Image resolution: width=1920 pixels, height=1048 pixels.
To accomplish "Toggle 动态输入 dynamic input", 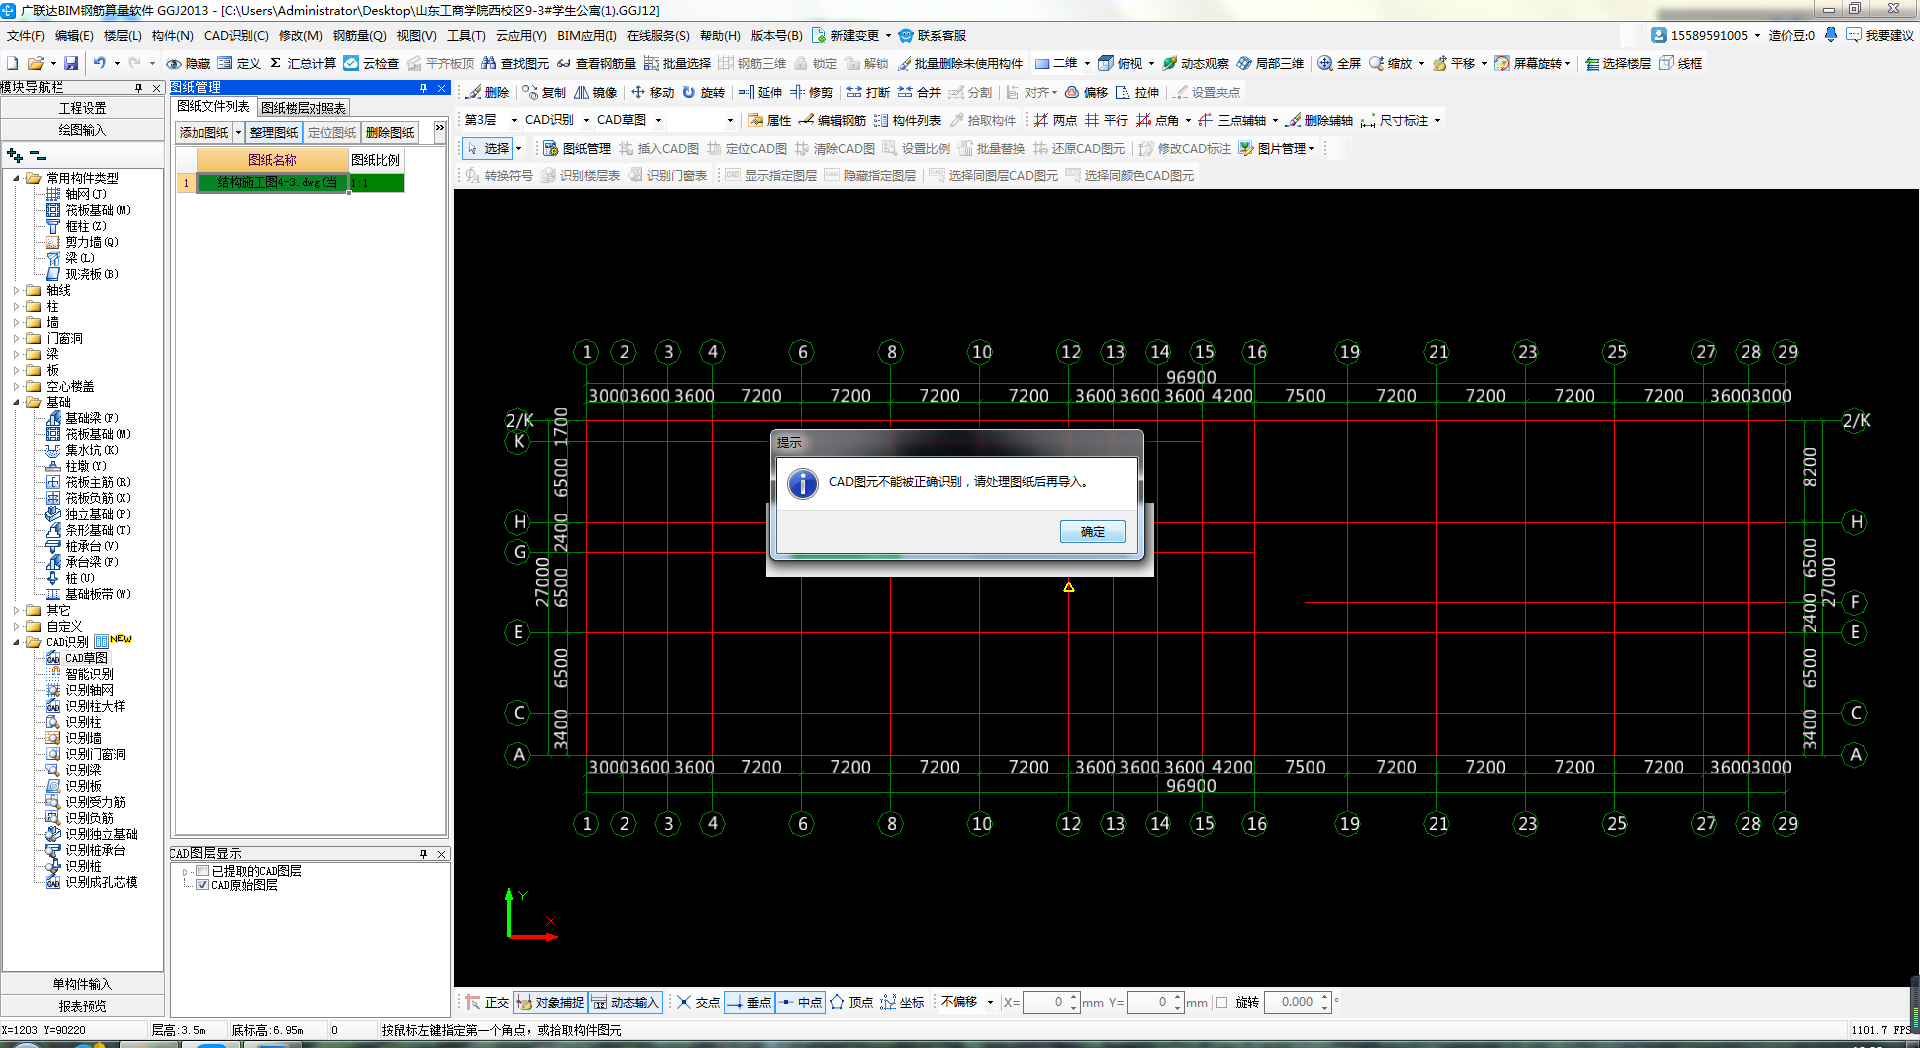I will coord(625,1002).
